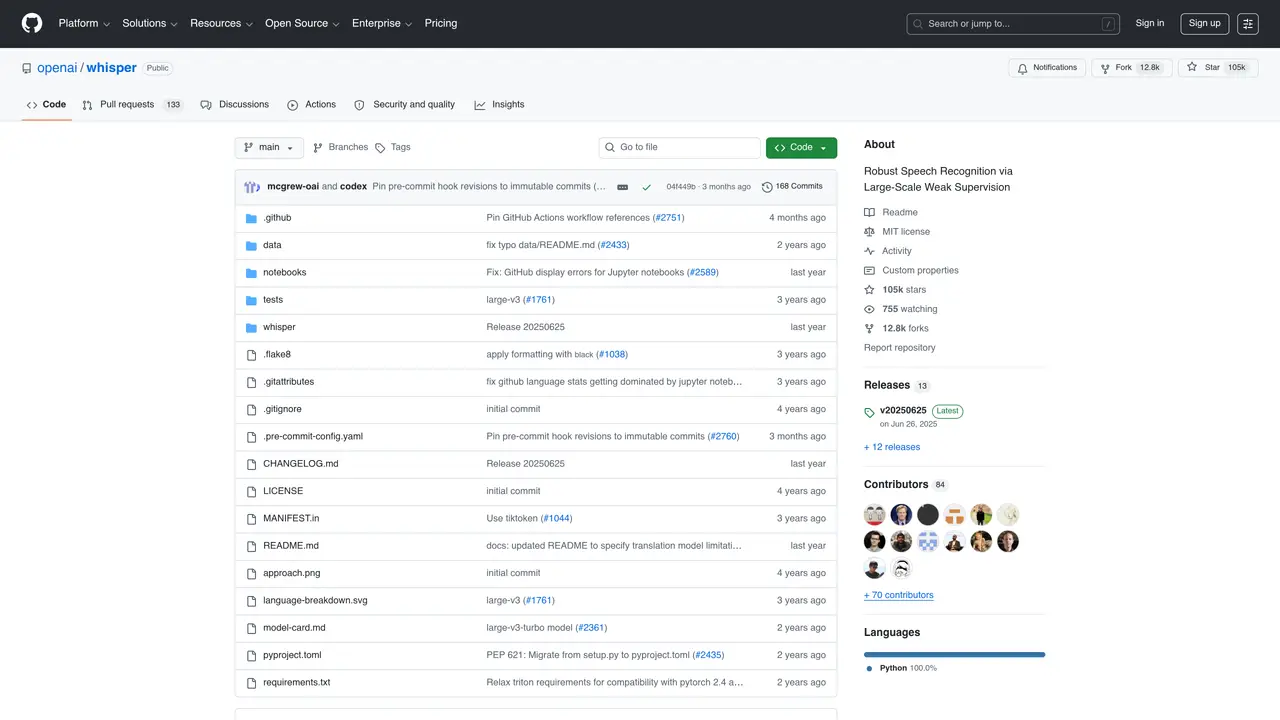
Task: Click the openai owner link
Action: point(57,68)
